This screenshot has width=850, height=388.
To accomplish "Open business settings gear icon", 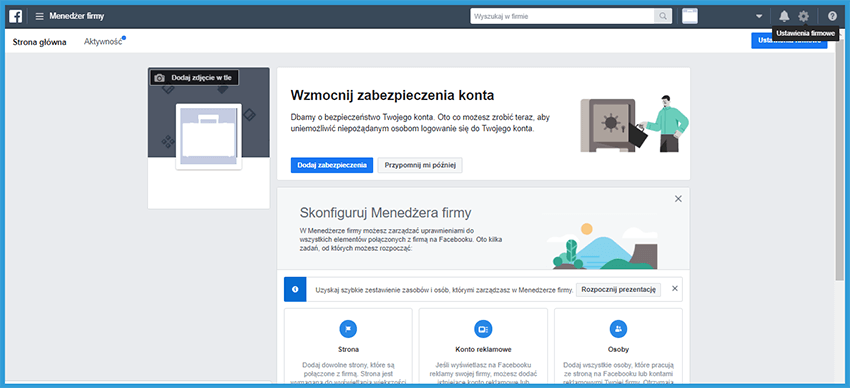I will (803, 16).
